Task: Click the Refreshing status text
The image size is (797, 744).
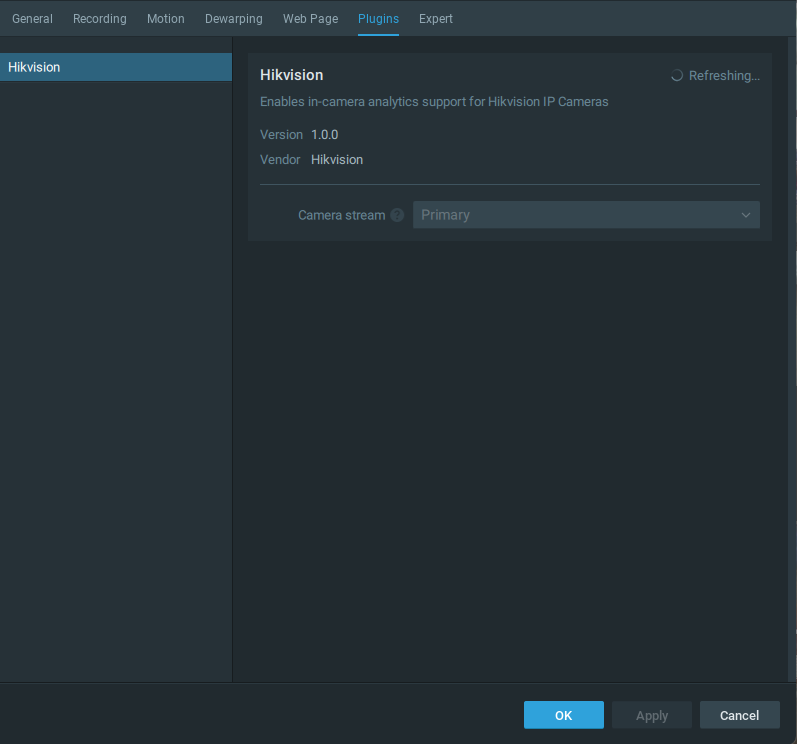Action: [724, 75]
